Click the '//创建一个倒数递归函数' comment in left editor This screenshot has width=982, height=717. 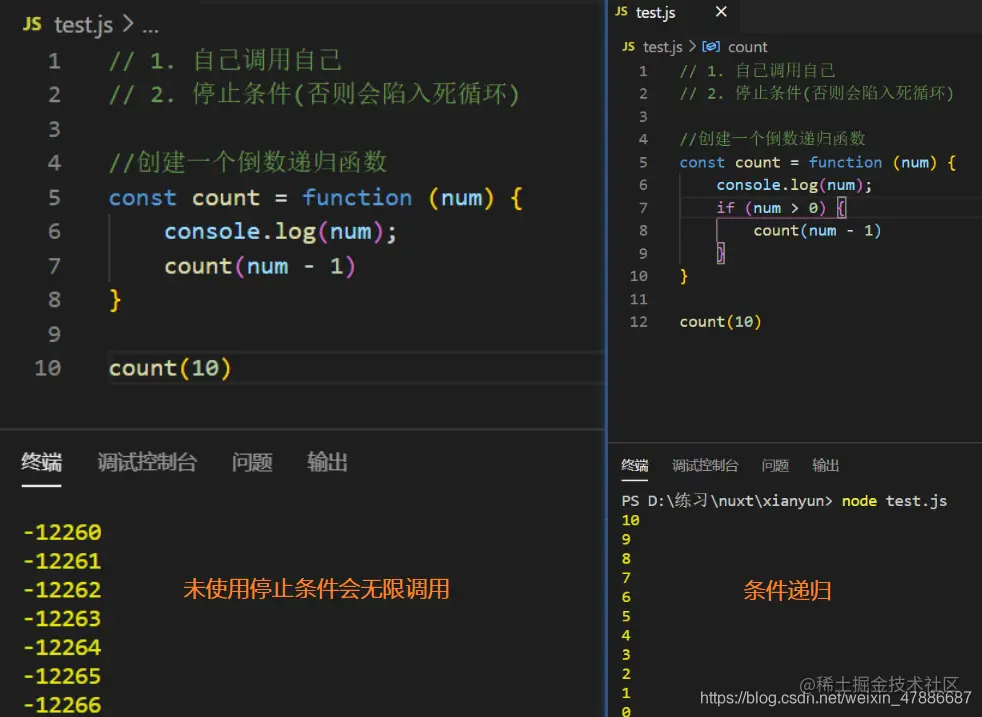[248, 162]
